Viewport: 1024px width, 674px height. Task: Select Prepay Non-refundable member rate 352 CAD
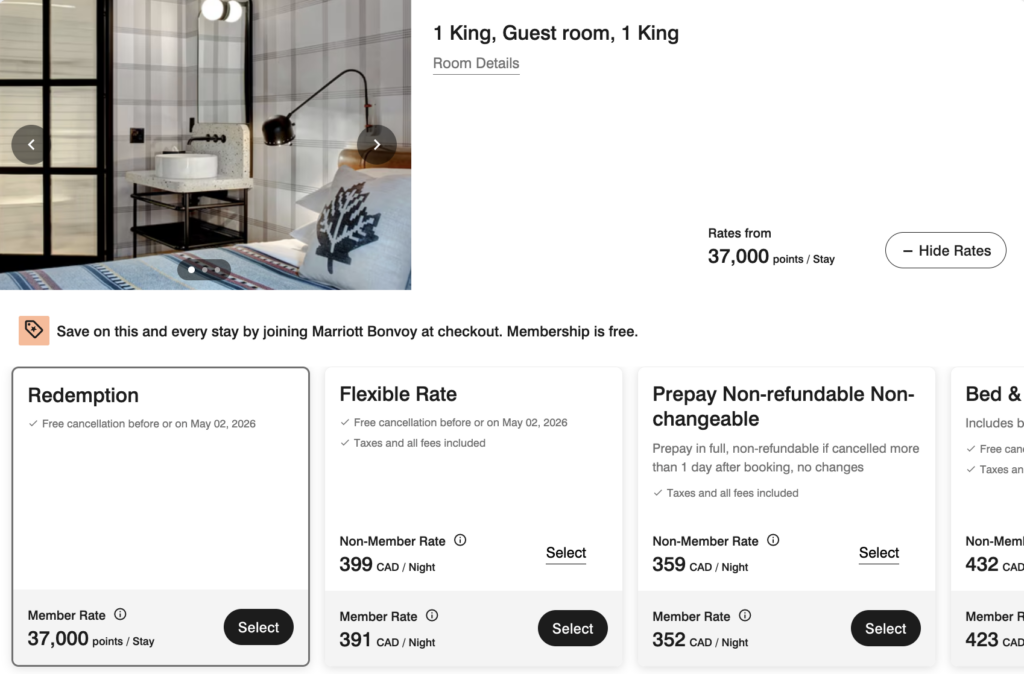(885, 628)
